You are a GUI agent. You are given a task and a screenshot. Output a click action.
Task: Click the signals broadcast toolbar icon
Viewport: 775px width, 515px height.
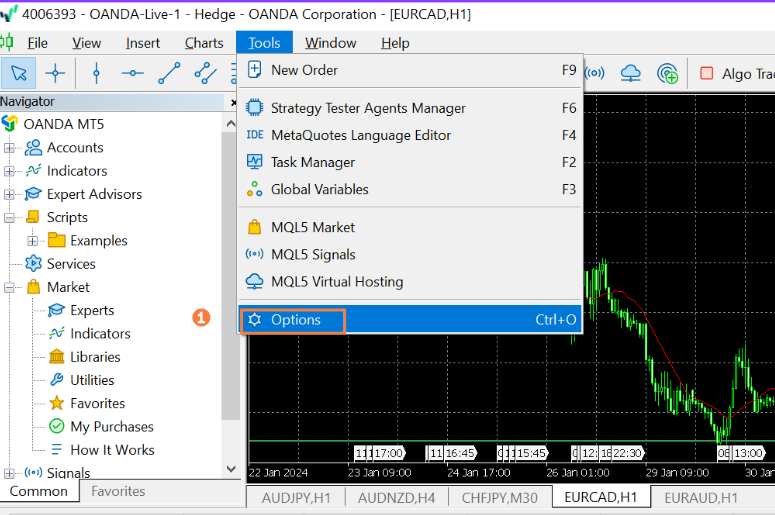(x=595, y=73)
